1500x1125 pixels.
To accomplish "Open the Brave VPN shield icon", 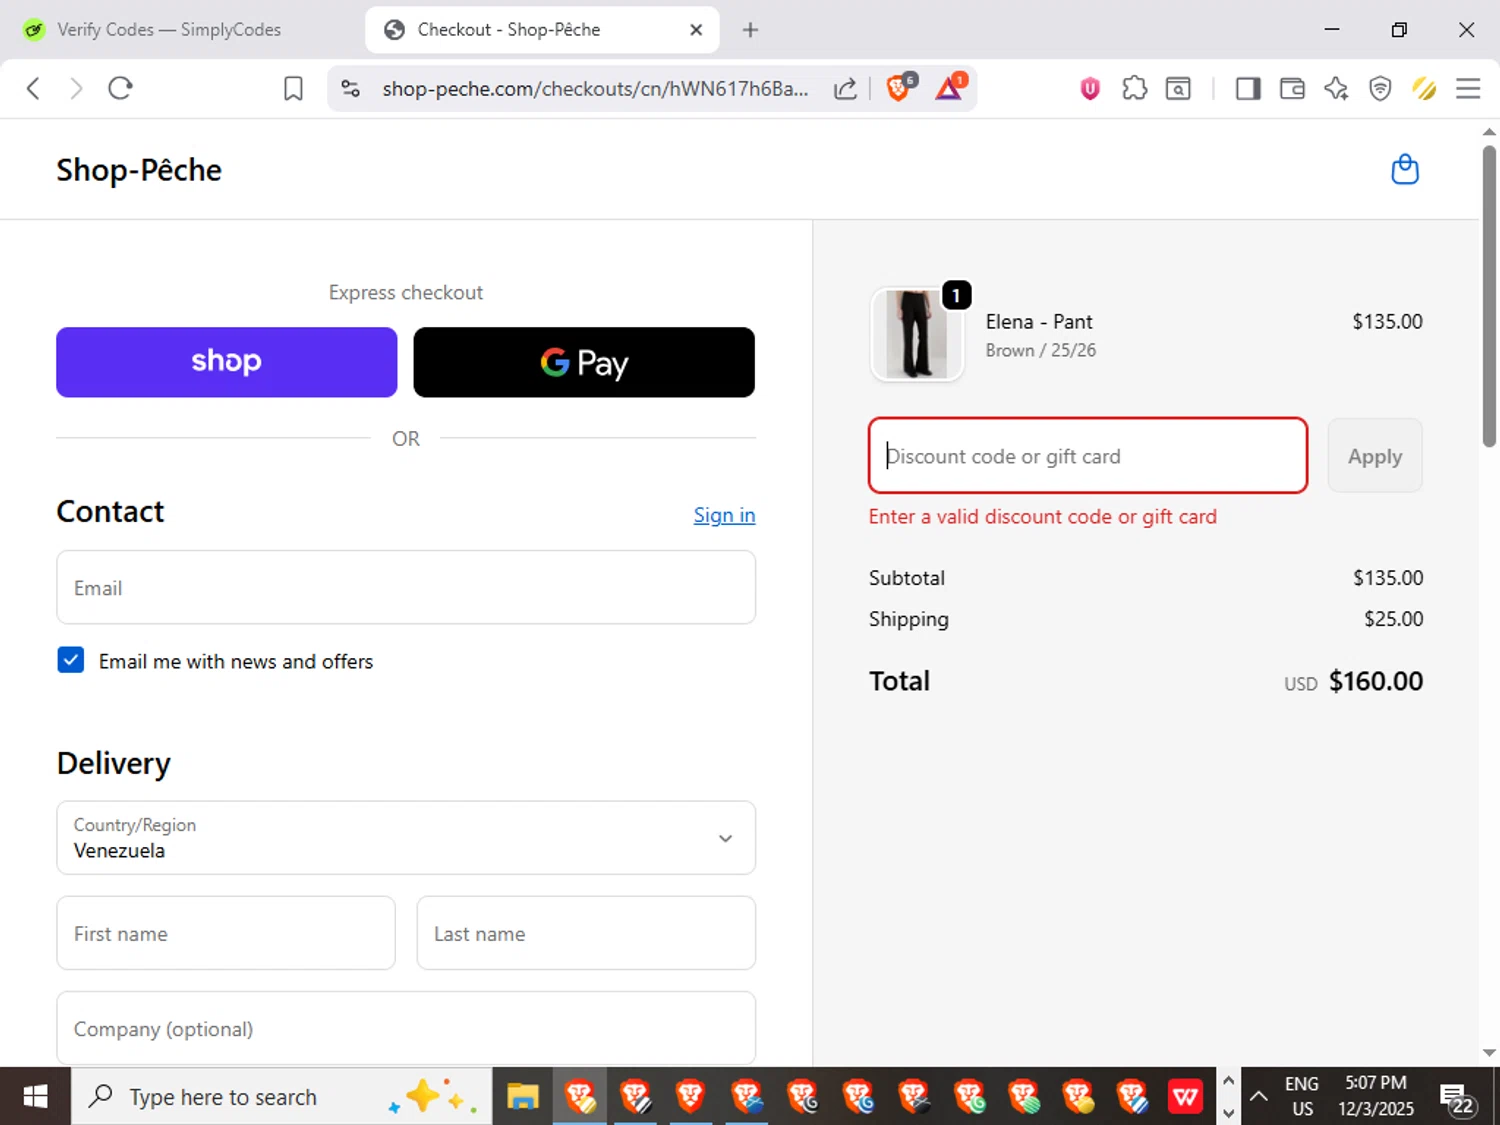I will coord(1380,89).
